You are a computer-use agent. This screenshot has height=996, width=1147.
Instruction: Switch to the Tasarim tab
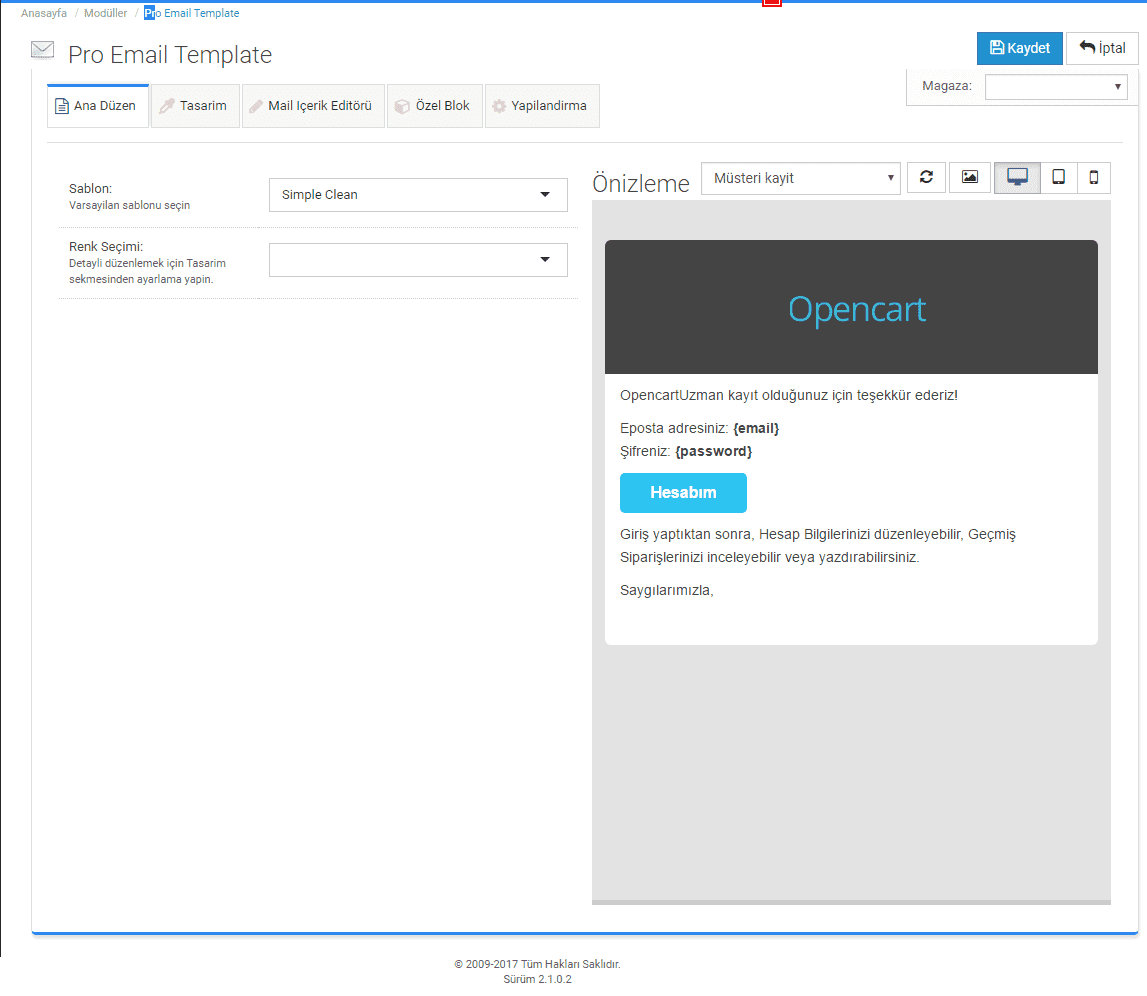tap(195, 106)
